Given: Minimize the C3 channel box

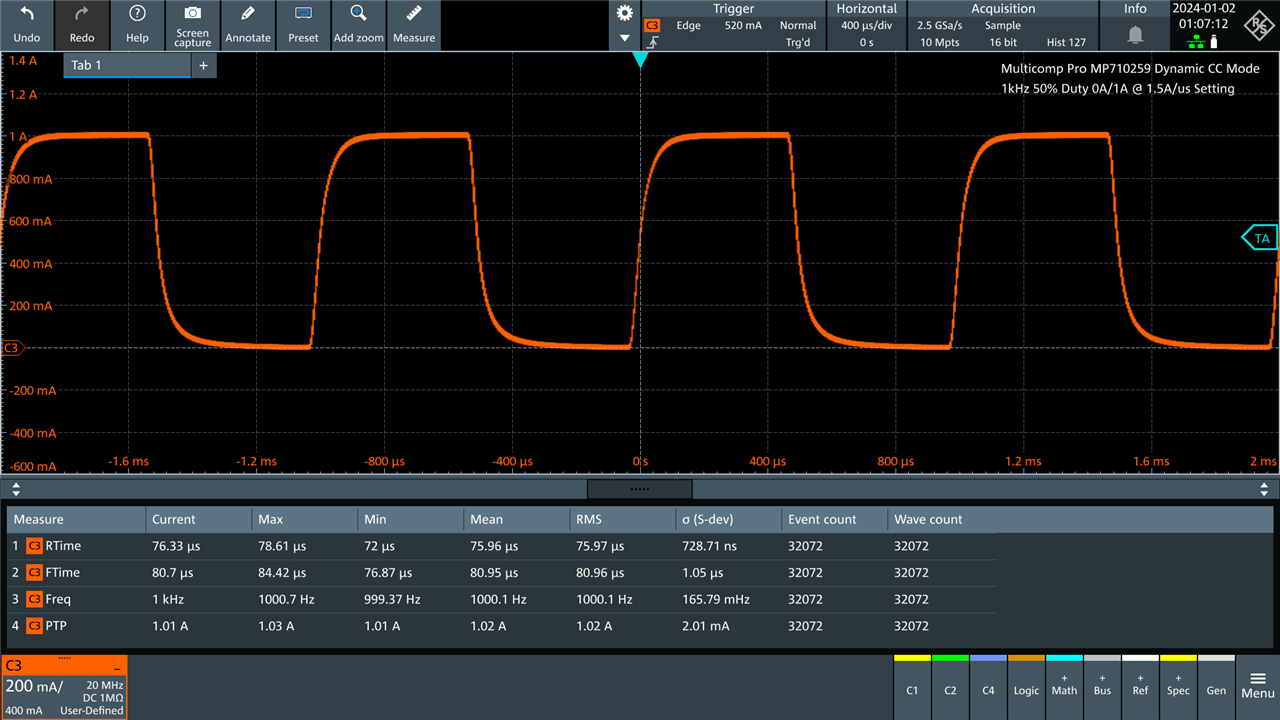Looking at the screenshot, I should pyautogui.click(x=117, y=667).
